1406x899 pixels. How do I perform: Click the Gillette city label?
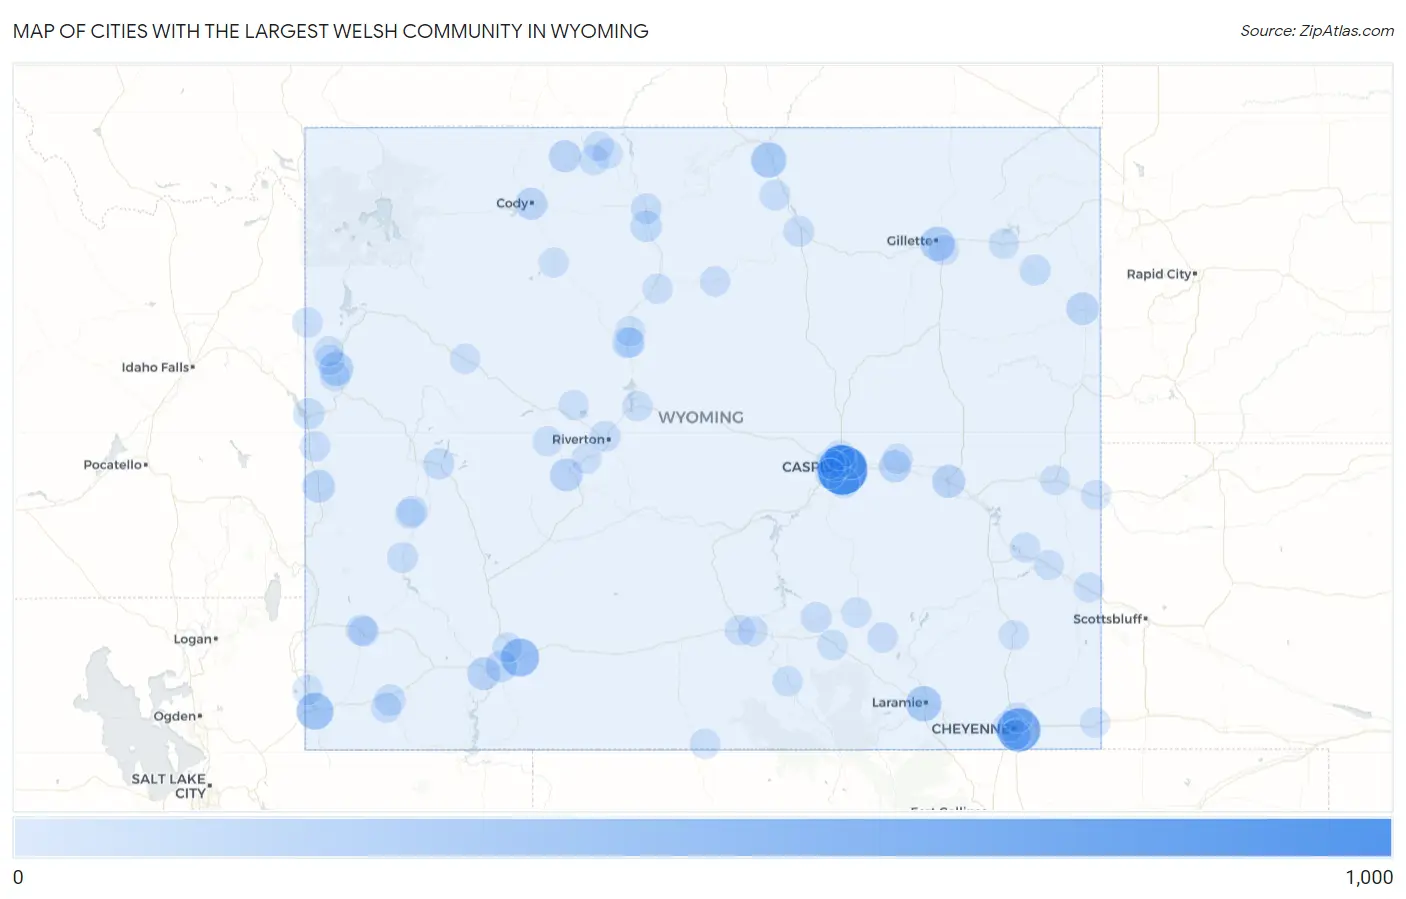click(x=910, y=241)
